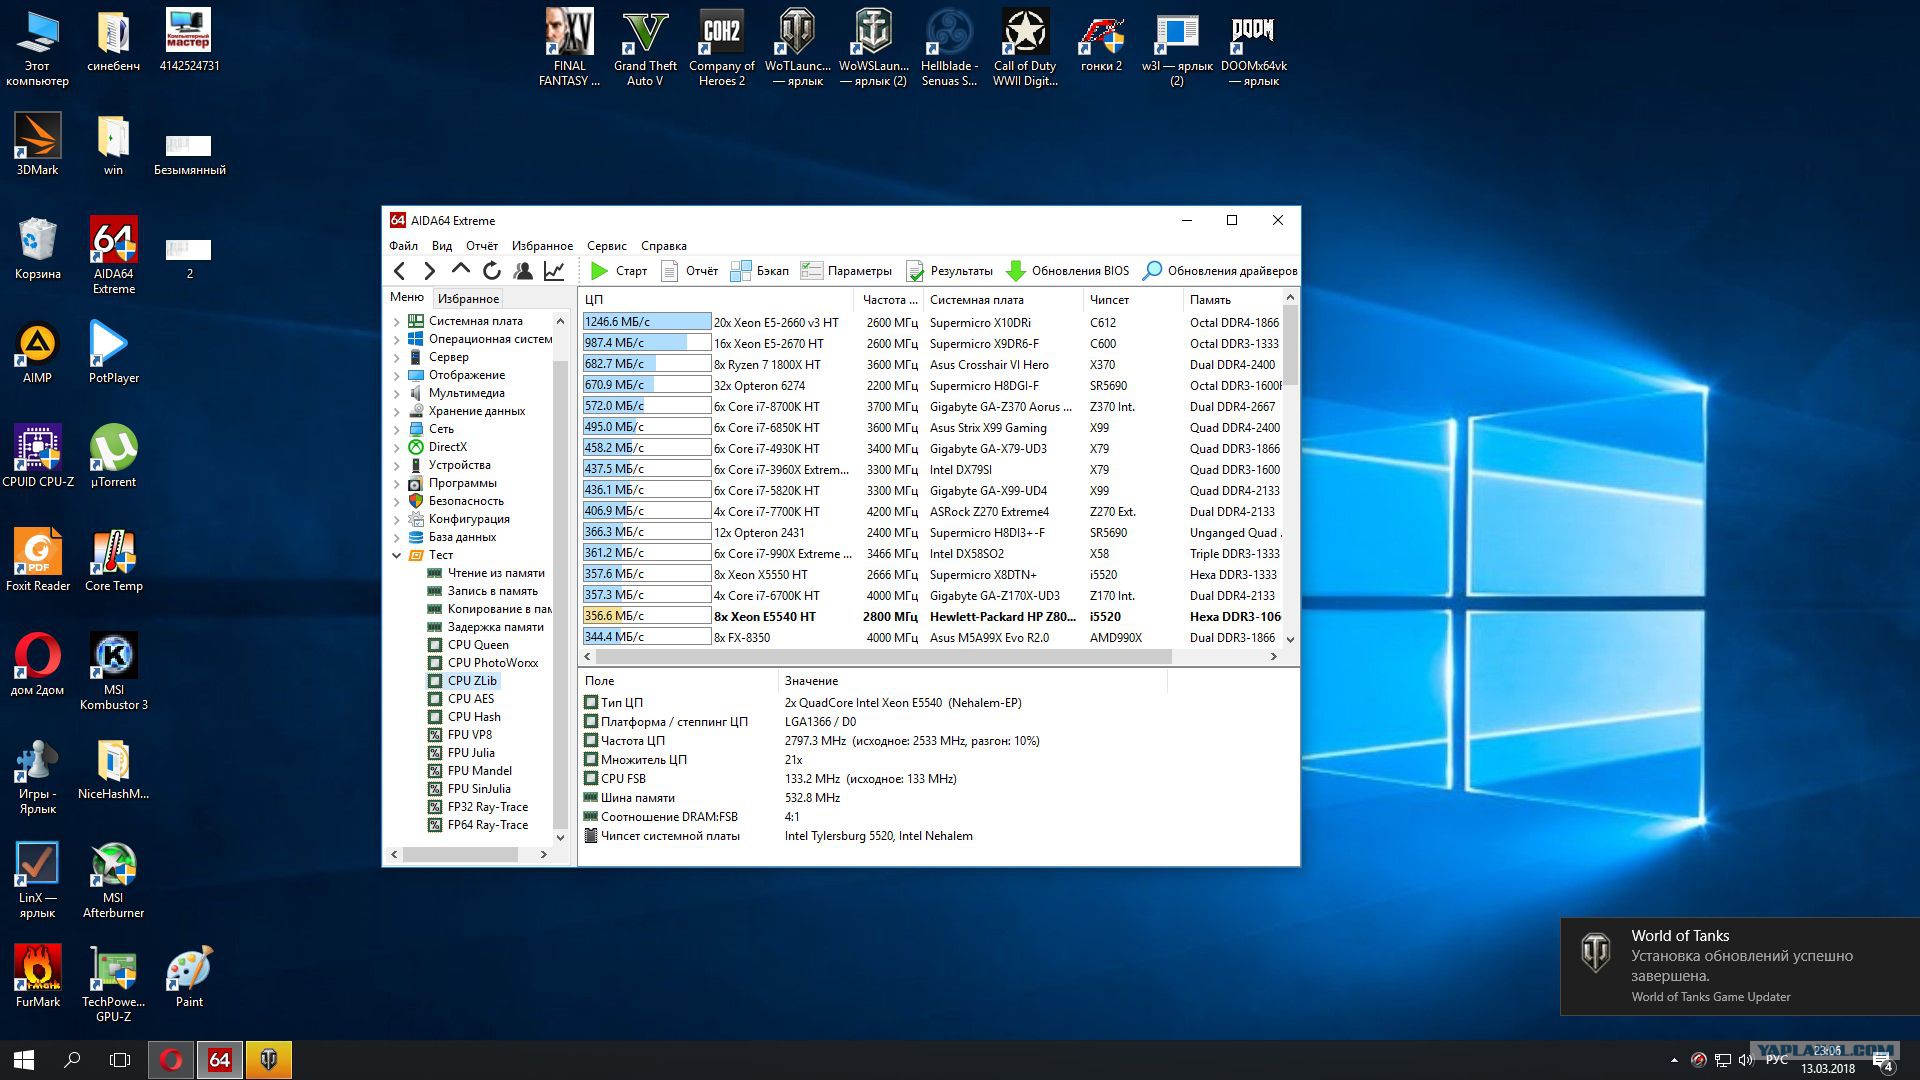Collapse the Тест tree node
This screenshot has height=1080, width=1920.
pos(396,555)
